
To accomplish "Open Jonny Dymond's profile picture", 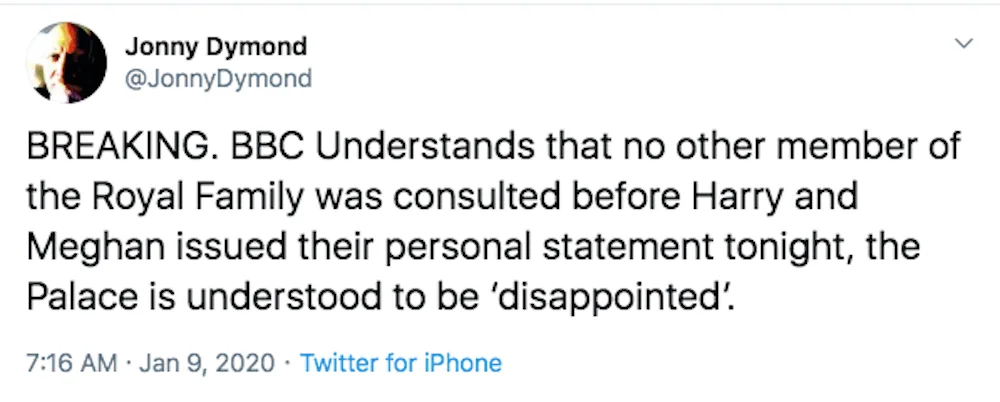I will (x=66, y=63).
